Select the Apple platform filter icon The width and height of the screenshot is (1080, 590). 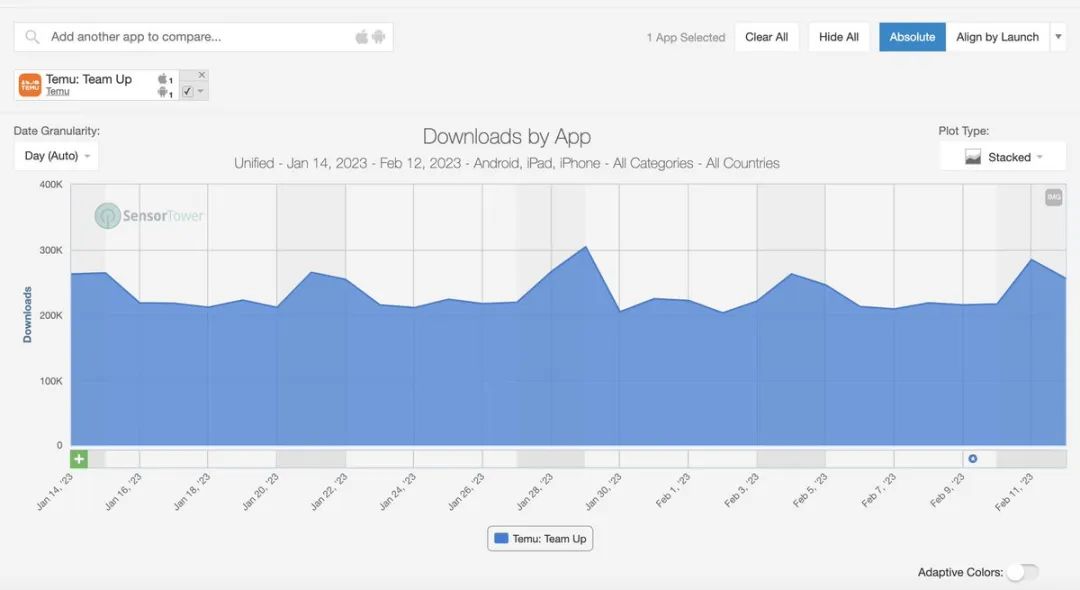[361, 36]
